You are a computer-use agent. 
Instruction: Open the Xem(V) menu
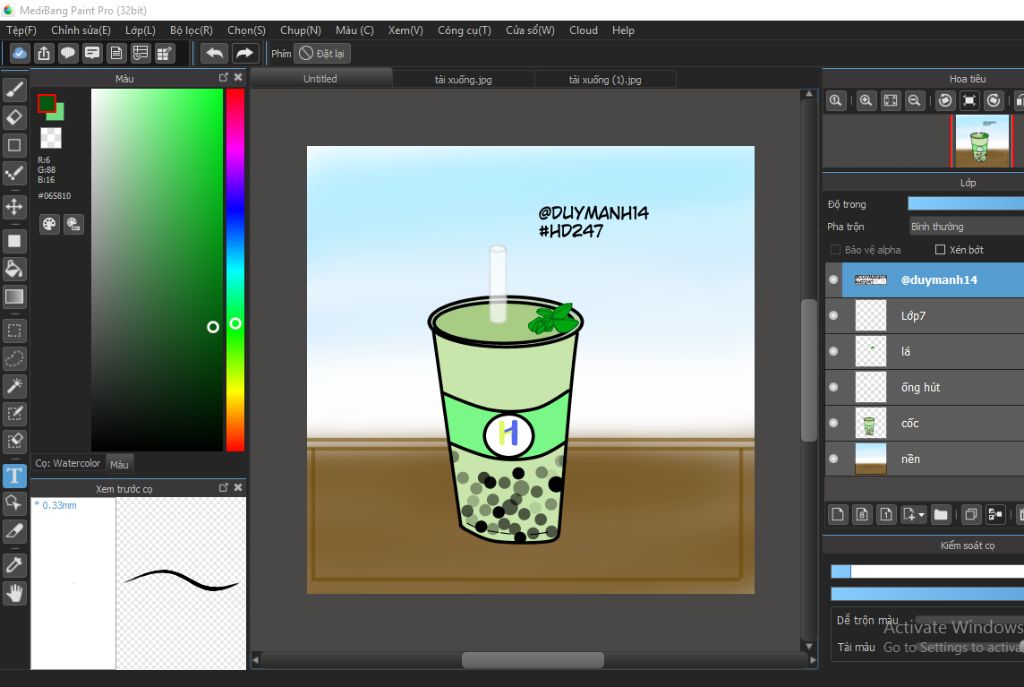tap(406, 30)
